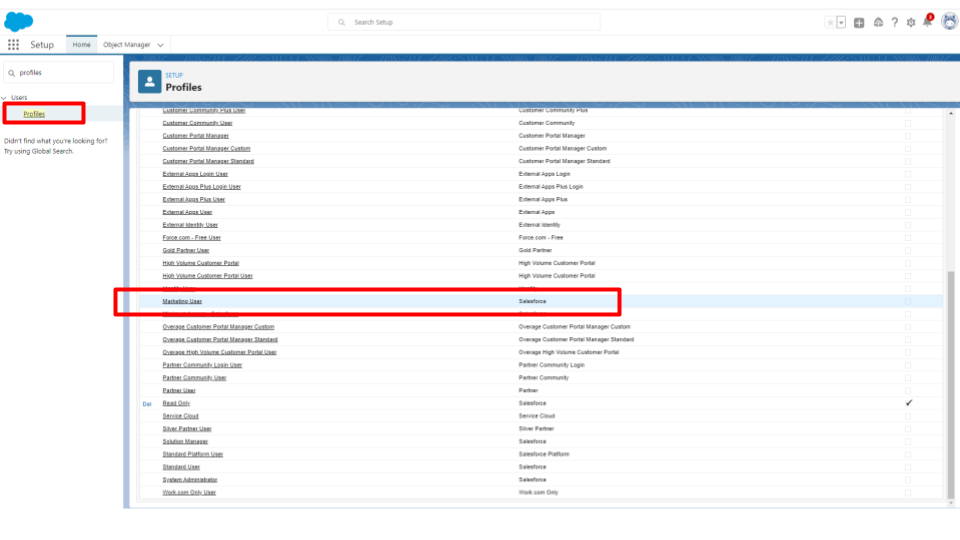Open the Solution Manager profile

point(185,441)
